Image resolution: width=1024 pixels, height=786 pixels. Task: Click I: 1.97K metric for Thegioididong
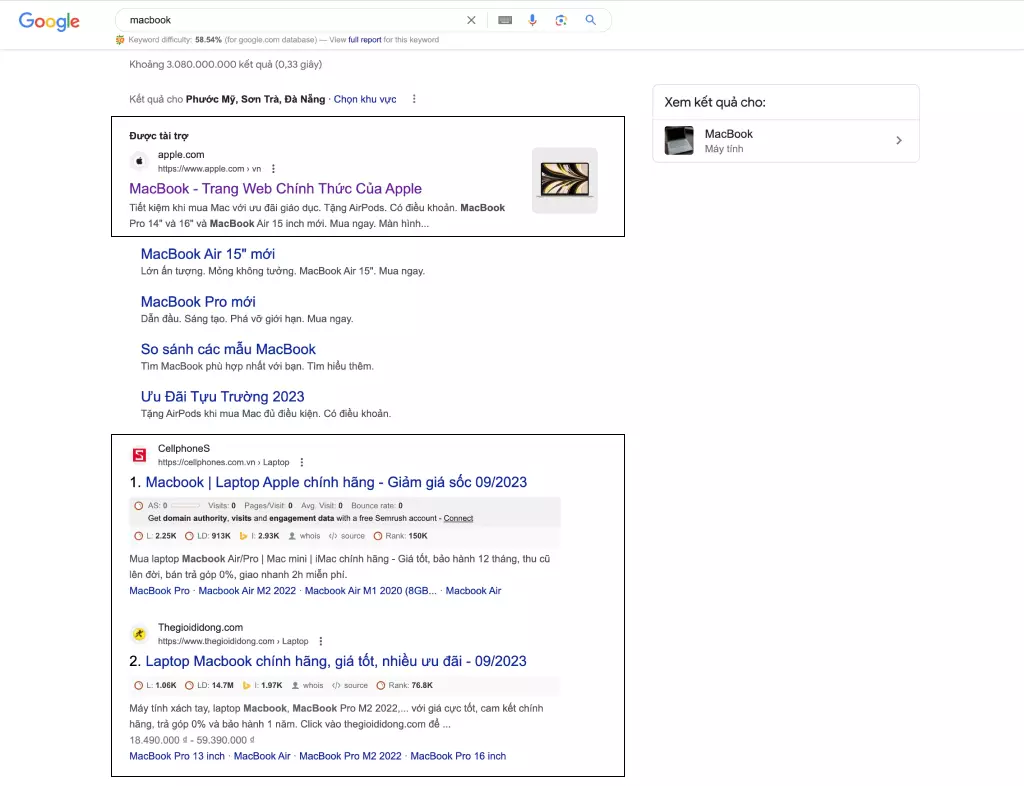pos(262,685)
